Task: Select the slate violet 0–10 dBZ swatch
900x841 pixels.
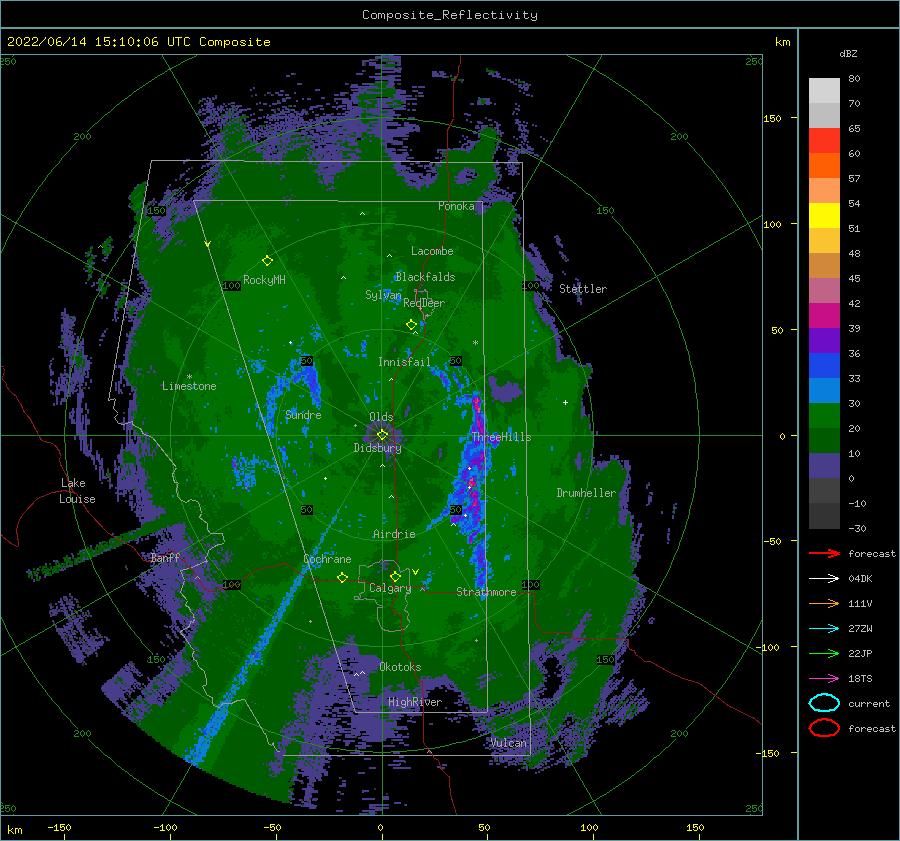Action: click(x=824, y=466)
